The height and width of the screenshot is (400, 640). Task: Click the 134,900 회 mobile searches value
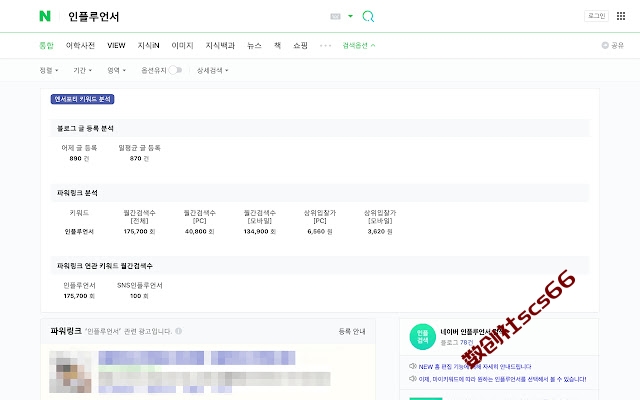pos(260,231)
